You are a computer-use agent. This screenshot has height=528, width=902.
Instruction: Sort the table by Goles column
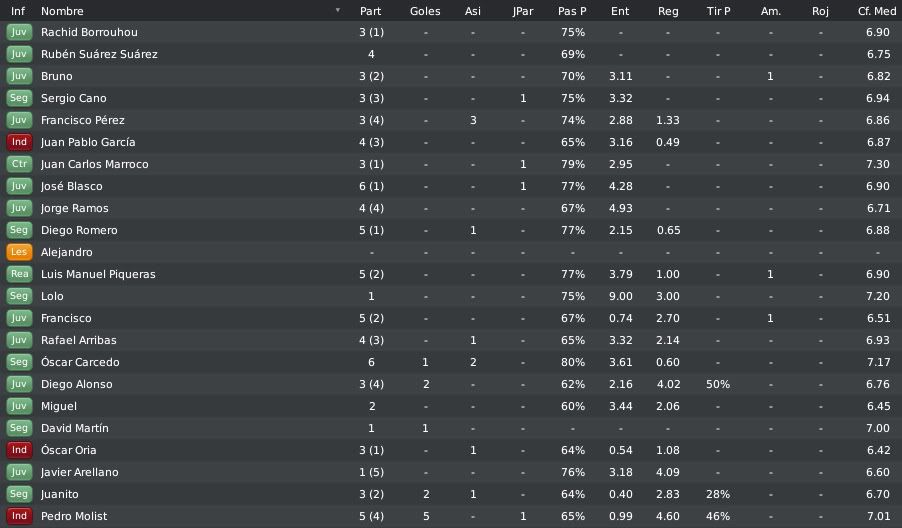425,11
